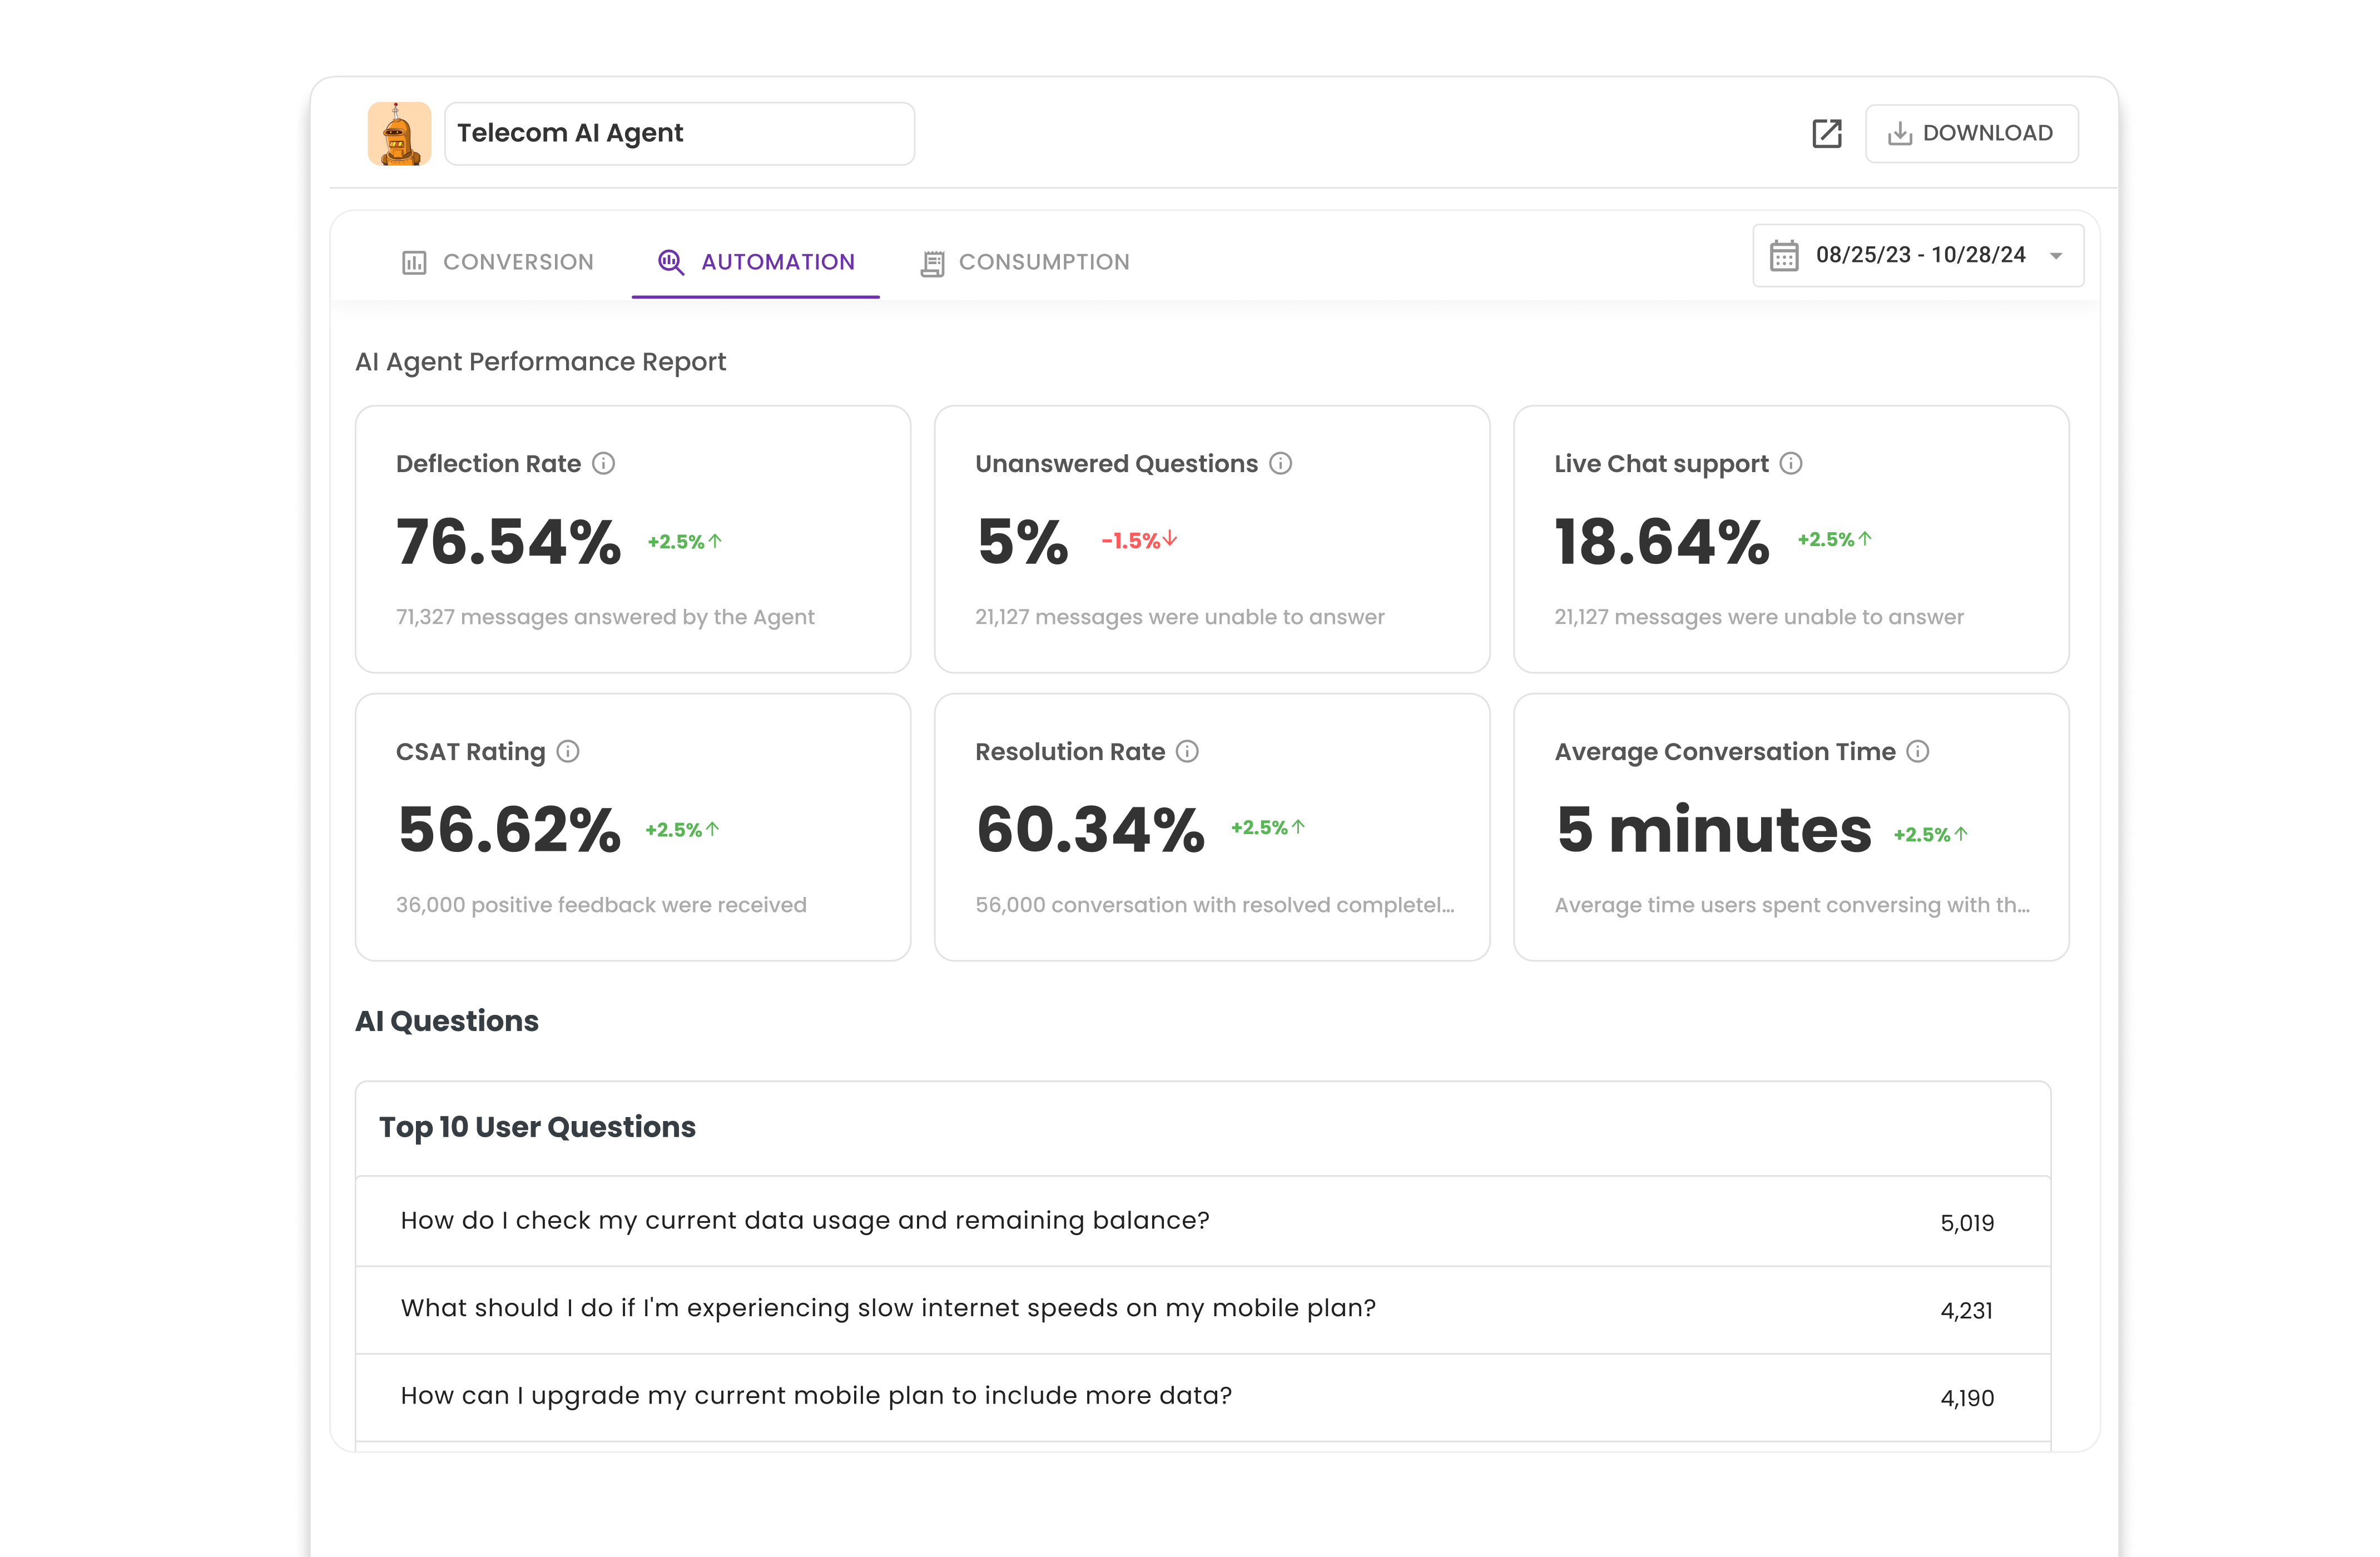Click the robot agent avatar

pyautogui.click(x=399, y=133)
